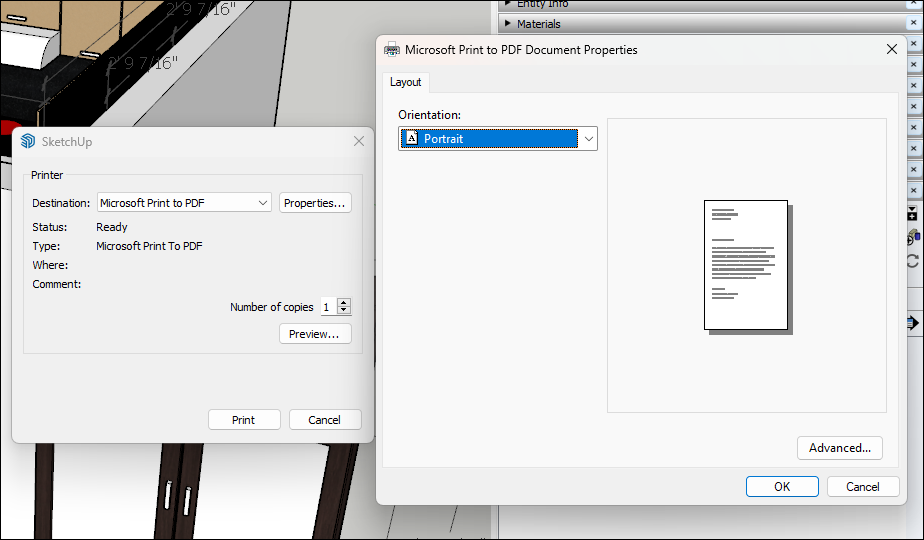Expand the Materials panel triangle
The image size is (924, 540).
pyautogui.click(x=507, y=24)
